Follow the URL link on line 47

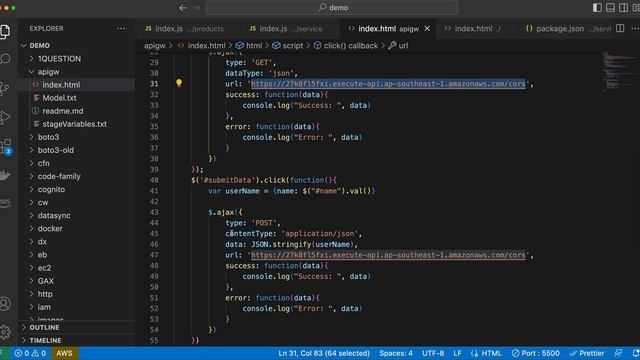388,255
